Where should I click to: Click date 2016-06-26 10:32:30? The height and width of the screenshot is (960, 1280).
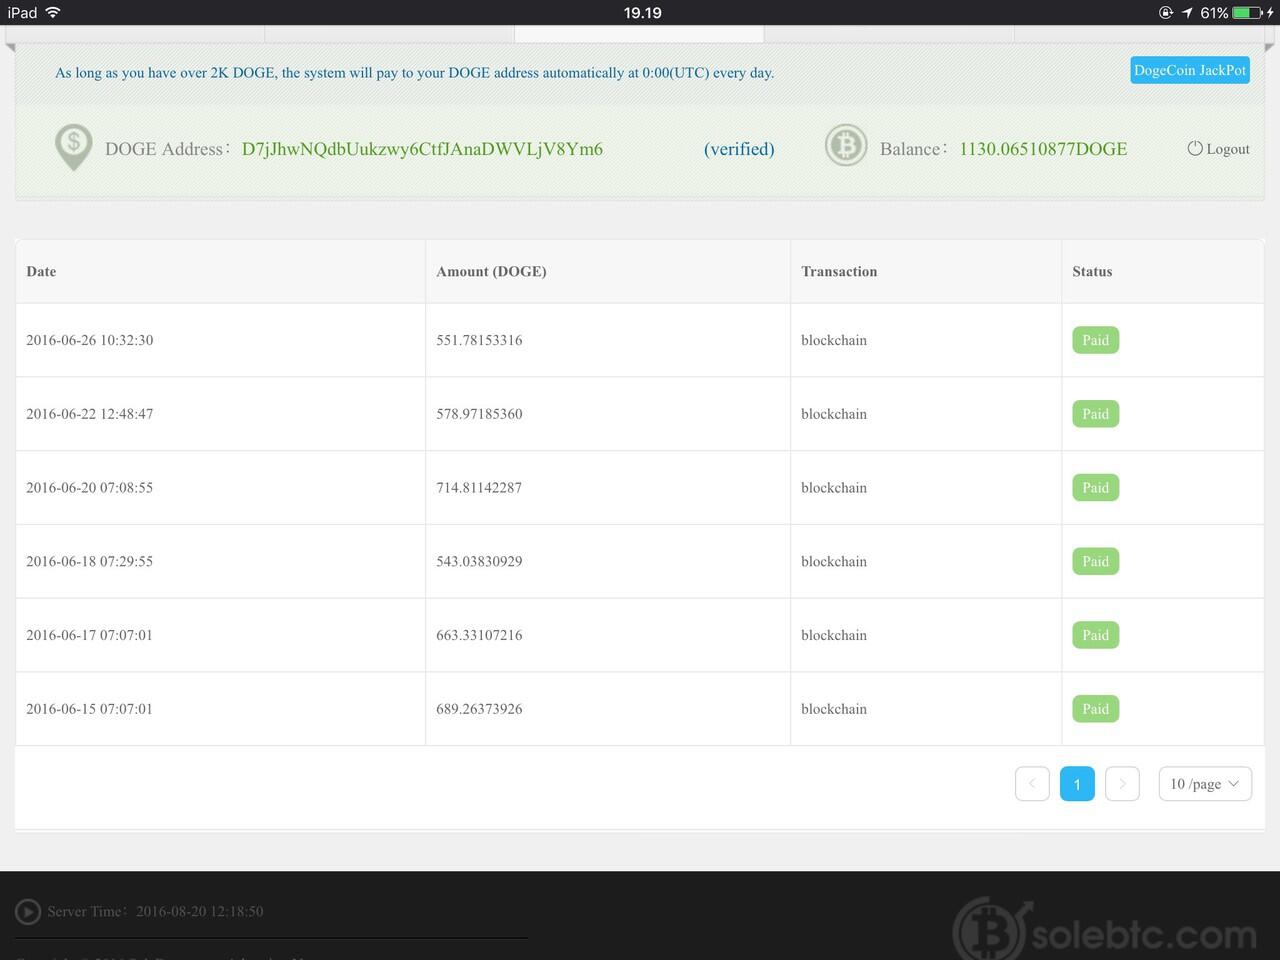tap(90, 340)
